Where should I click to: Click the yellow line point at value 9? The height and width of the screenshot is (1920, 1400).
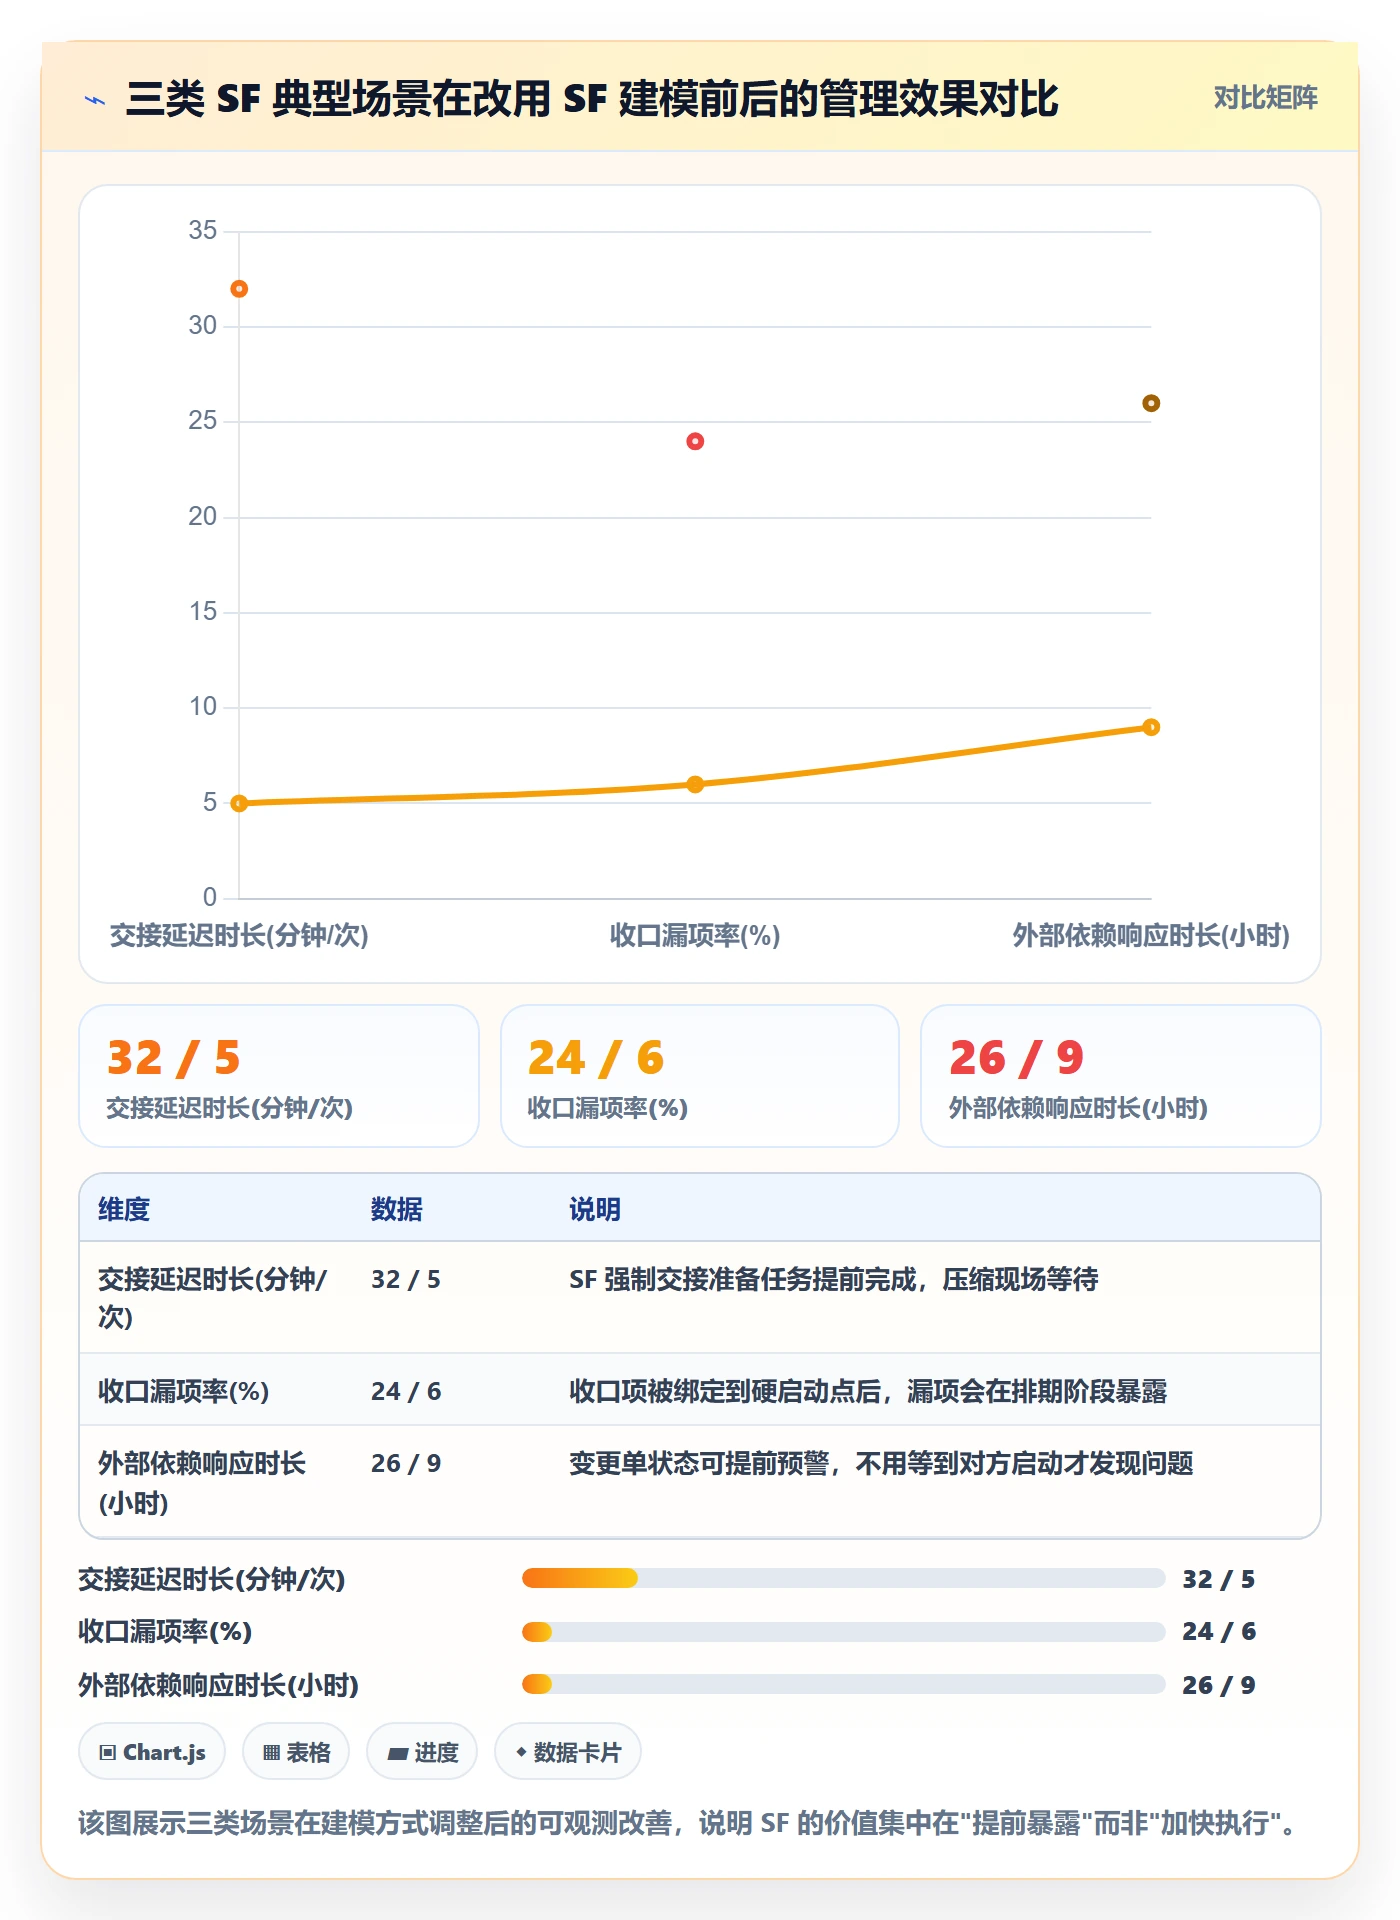click(x=1151, y=727)
